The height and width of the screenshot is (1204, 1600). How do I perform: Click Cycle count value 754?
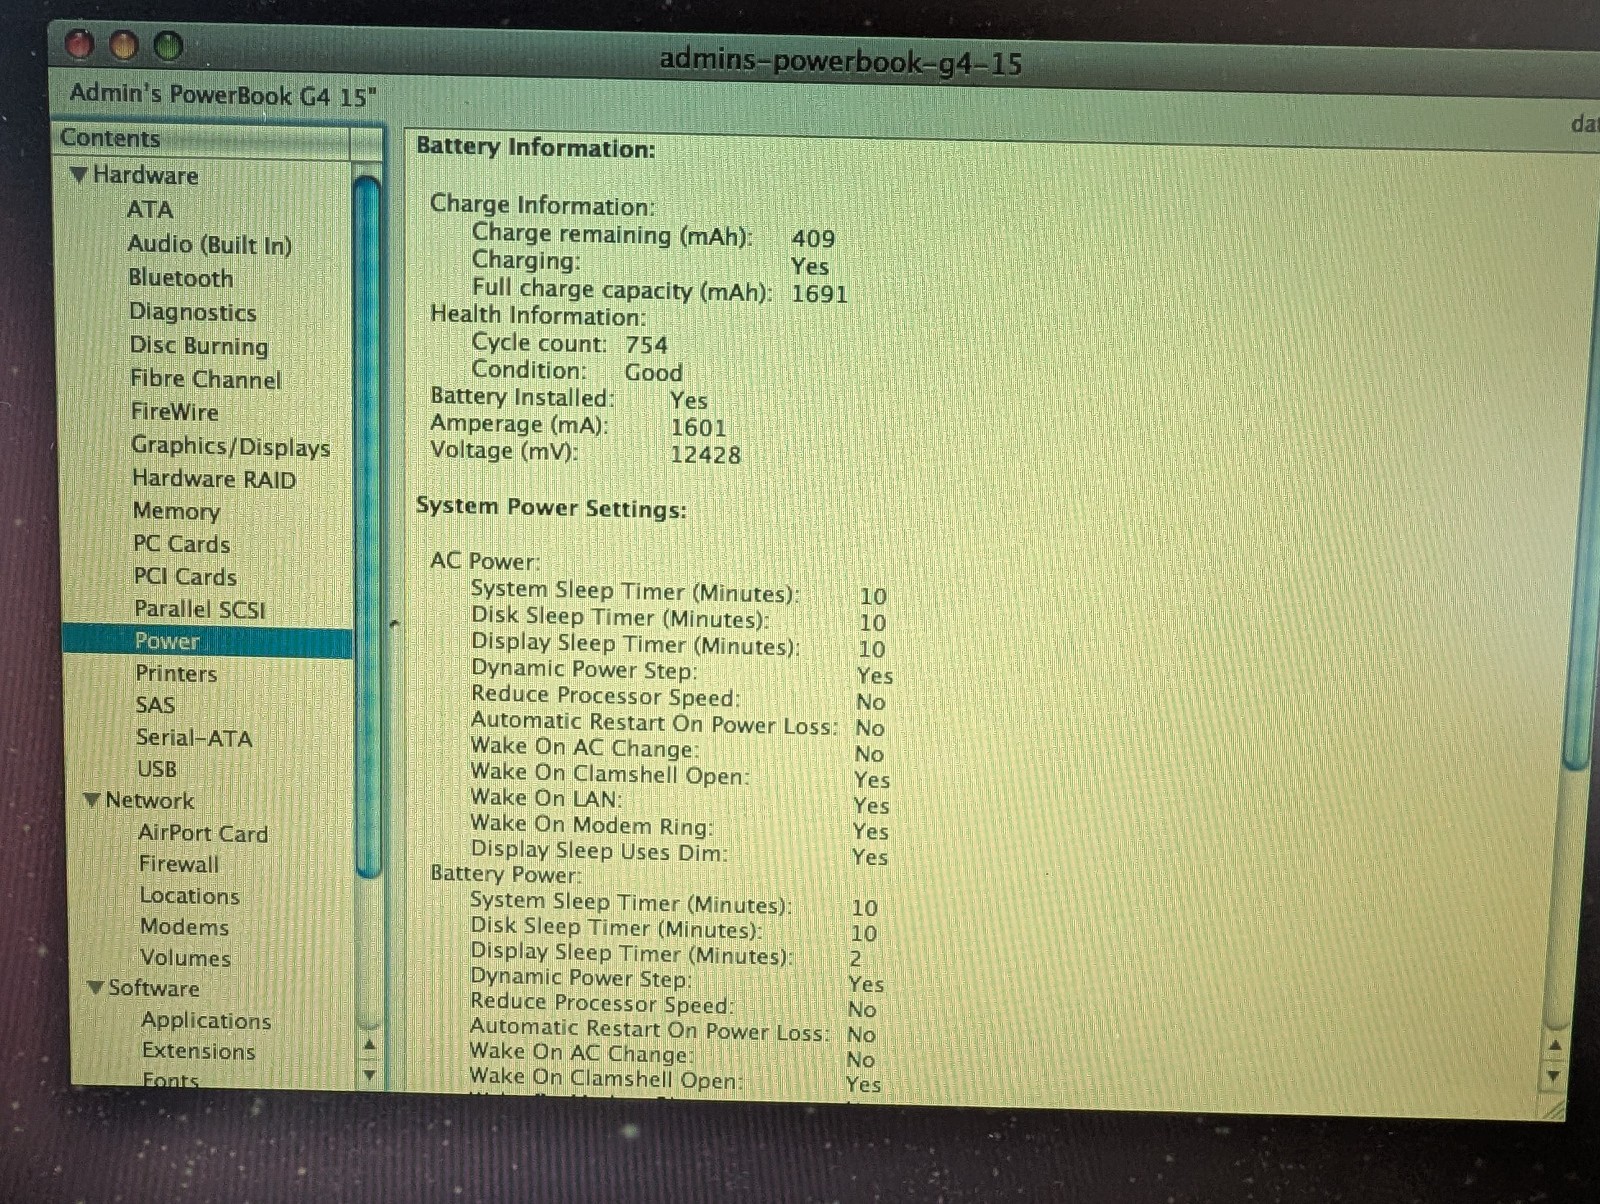click(x=646, y=345)
